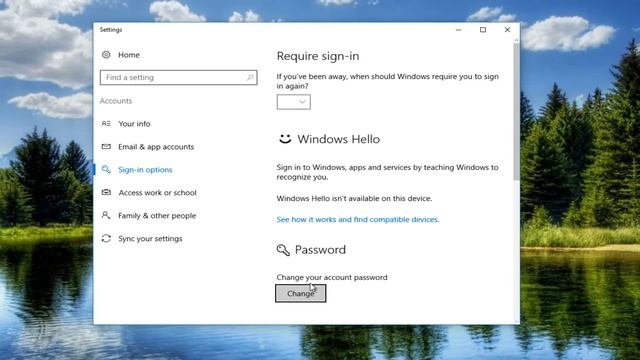Close the Settings window

(507, 30)
